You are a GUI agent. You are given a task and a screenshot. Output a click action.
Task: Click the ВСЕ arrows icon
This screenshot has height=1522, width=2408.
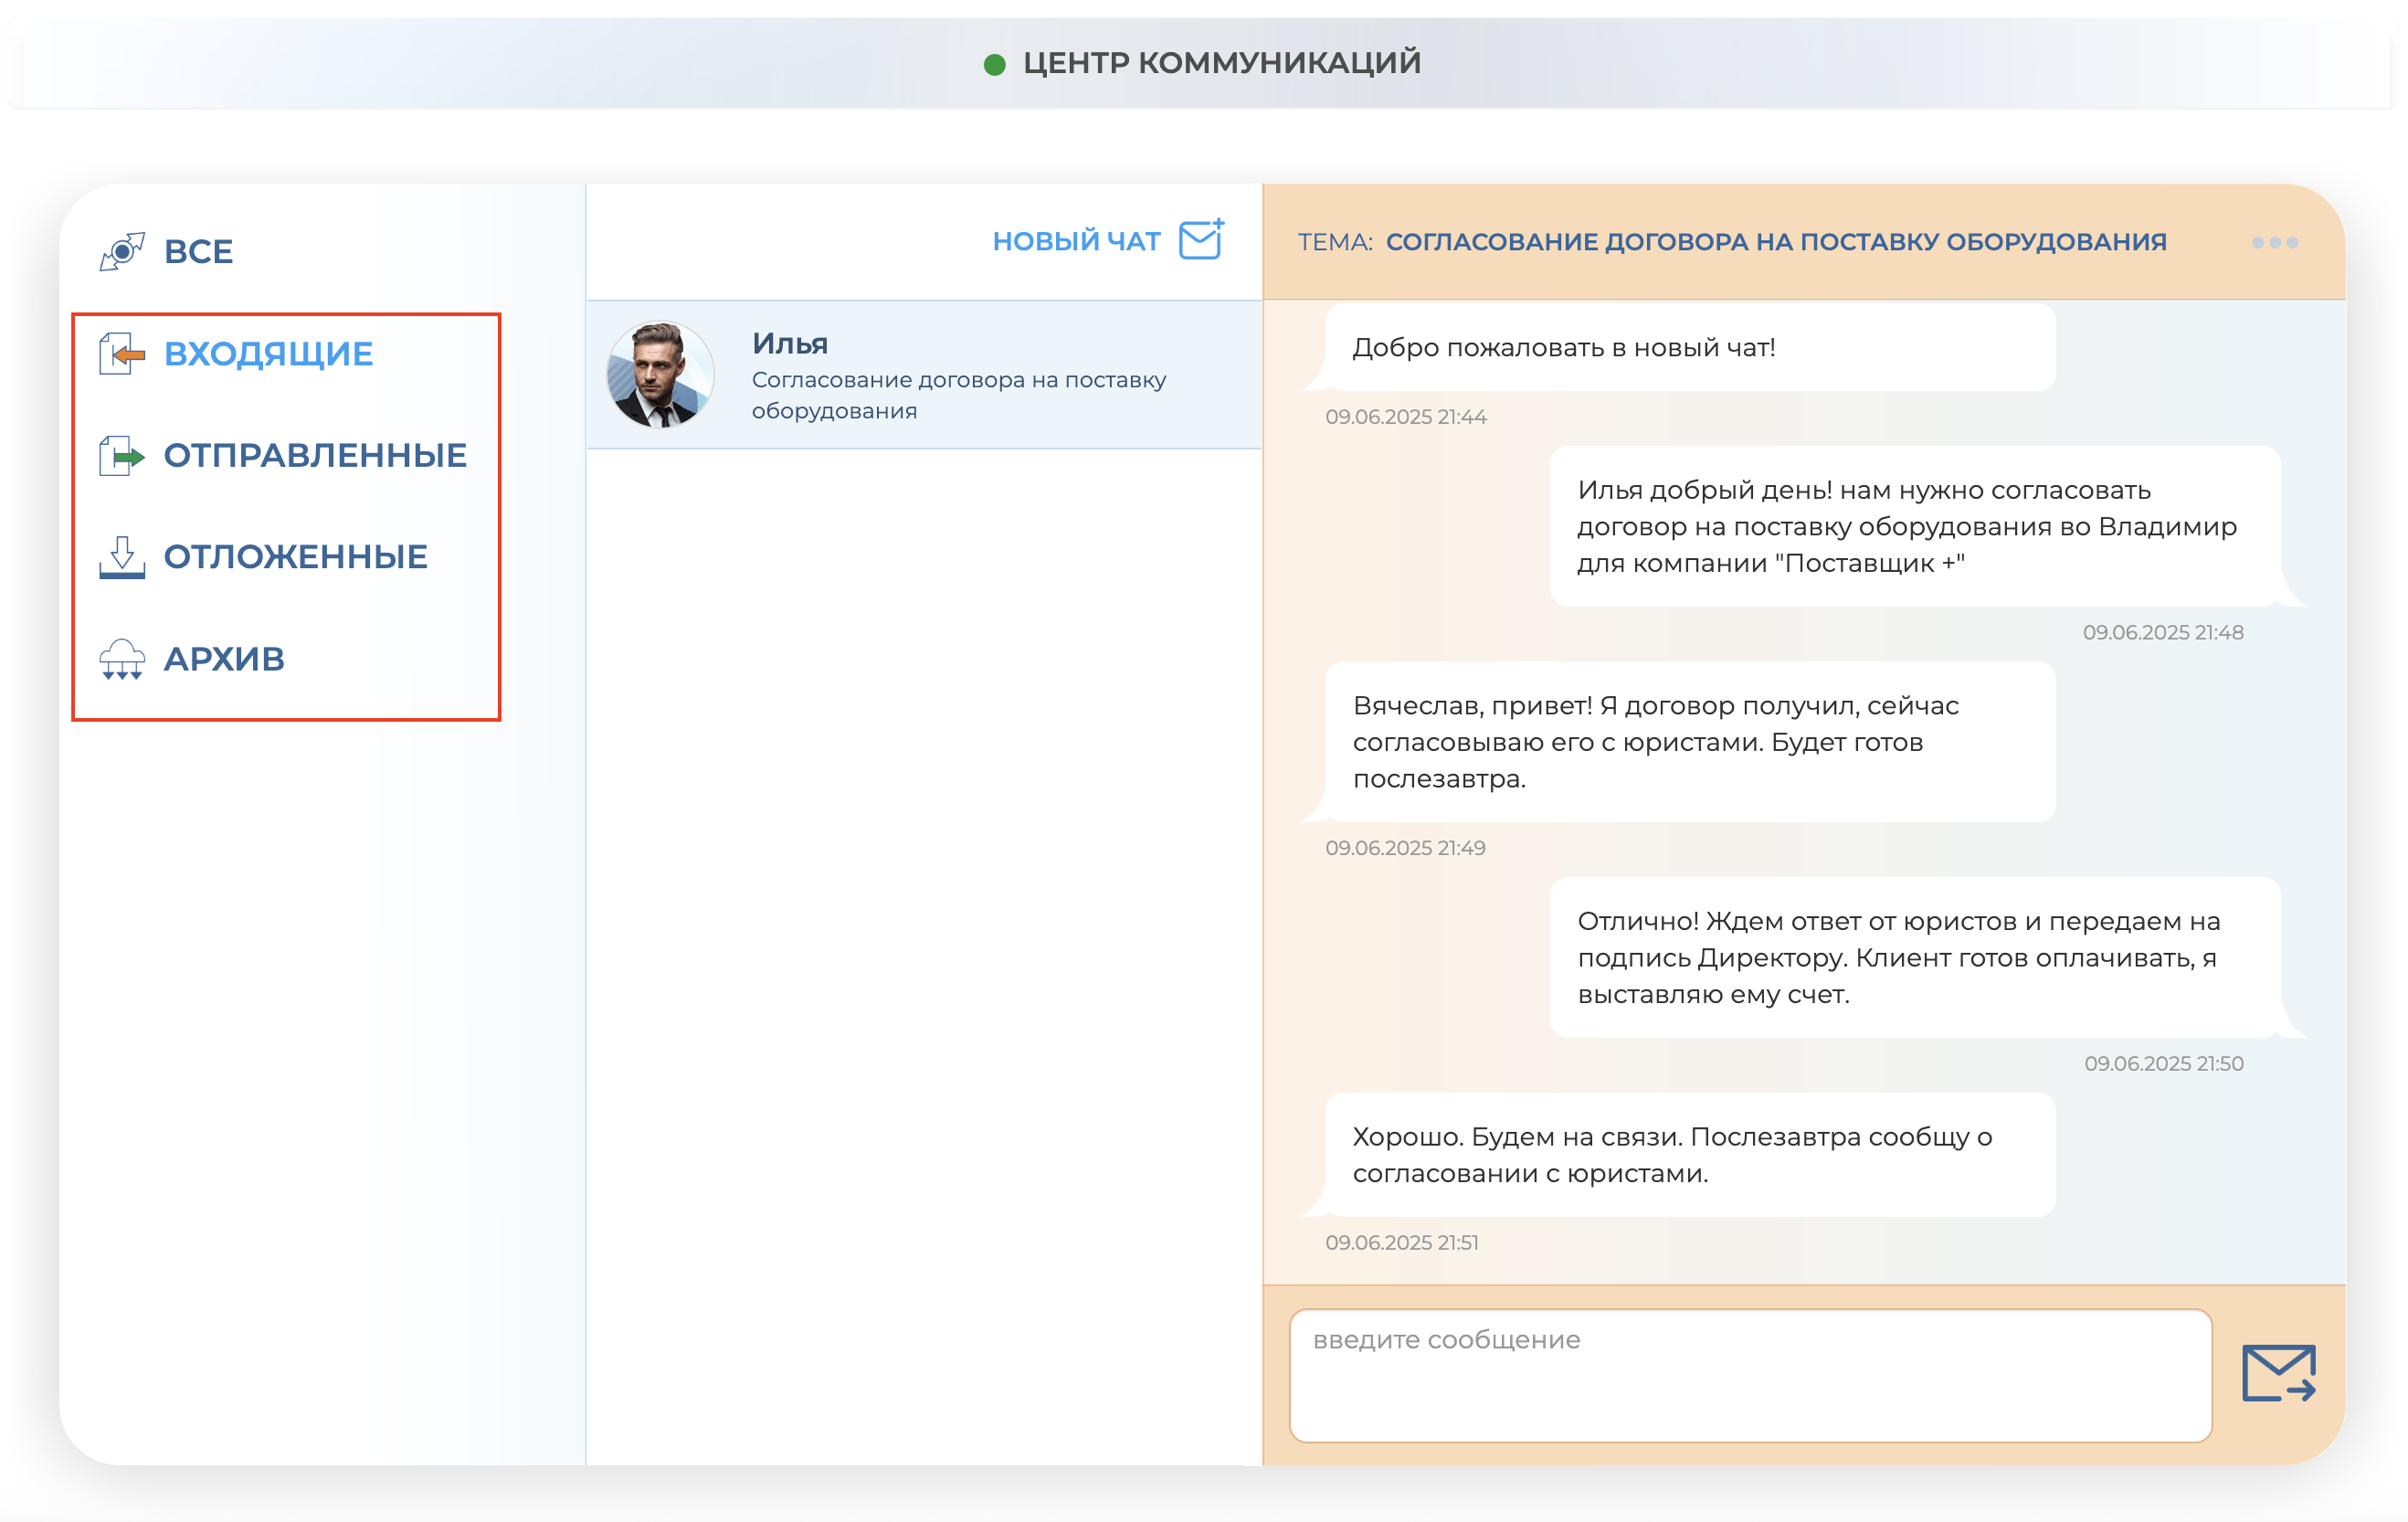pyautogui.click(x=122, y=250)
